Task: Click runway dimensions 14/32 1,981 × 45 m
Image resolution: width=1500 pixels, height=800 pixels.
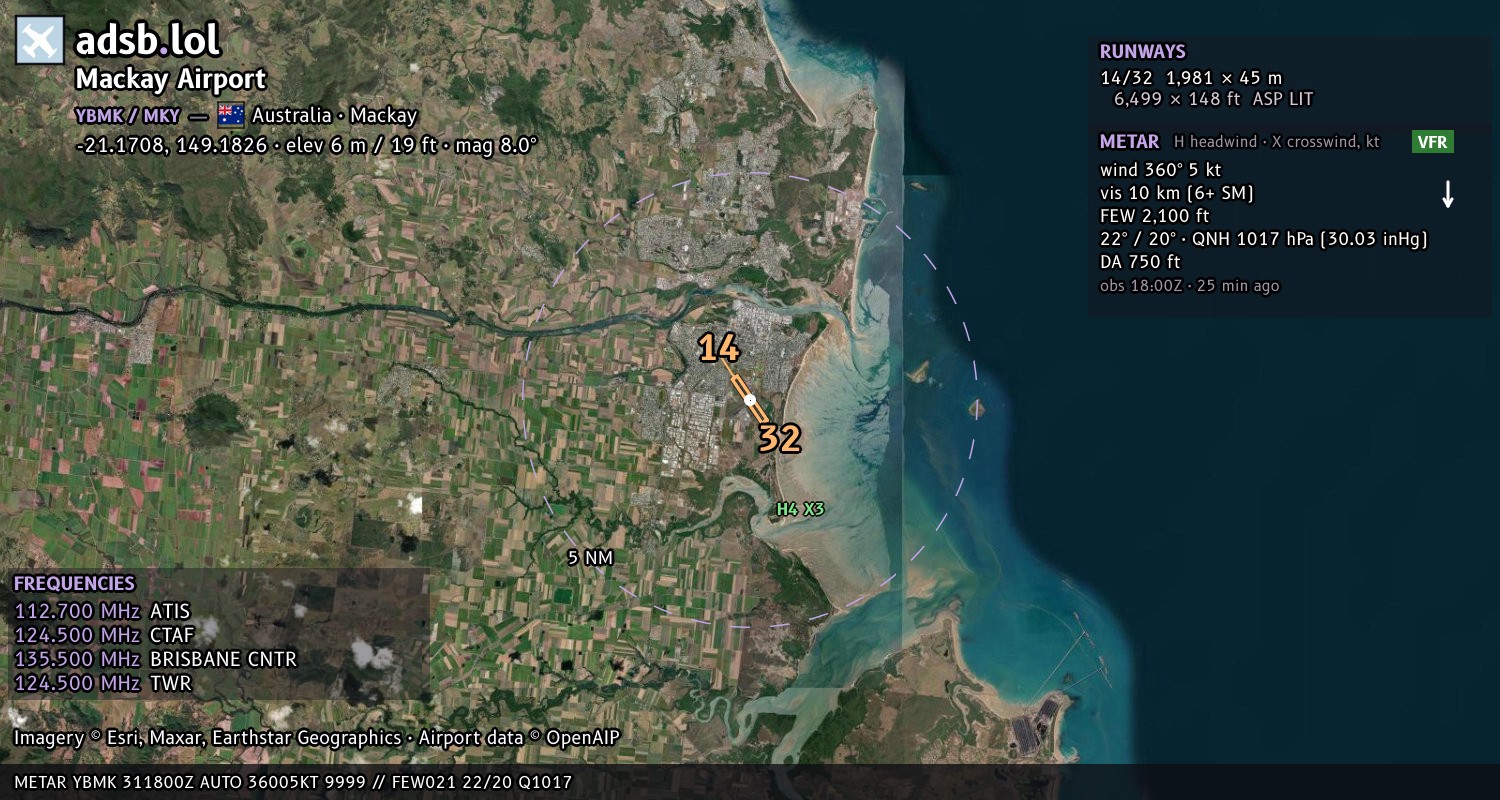Action: (x=1191, y=78)
